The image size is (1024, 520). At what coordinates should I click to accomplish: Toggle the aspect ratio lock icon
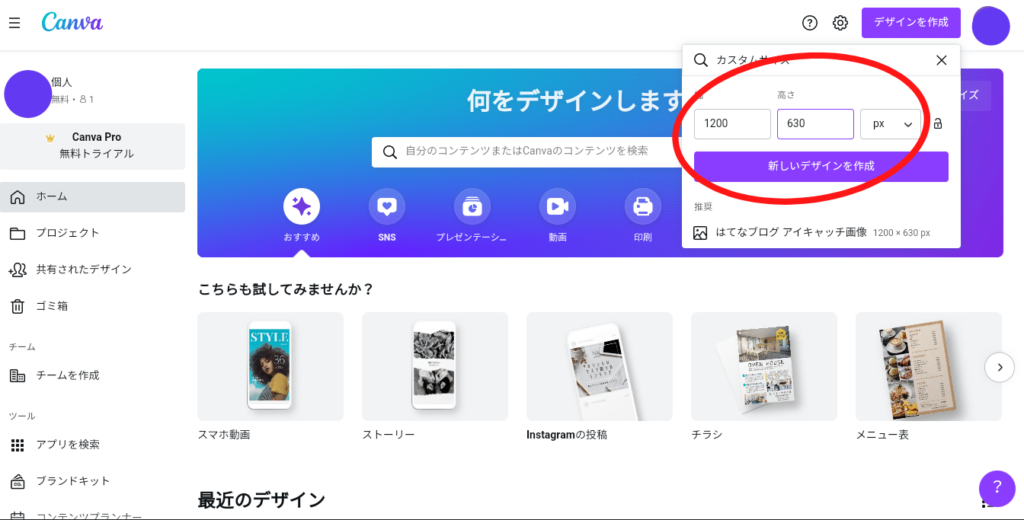[x=938, y=123]
